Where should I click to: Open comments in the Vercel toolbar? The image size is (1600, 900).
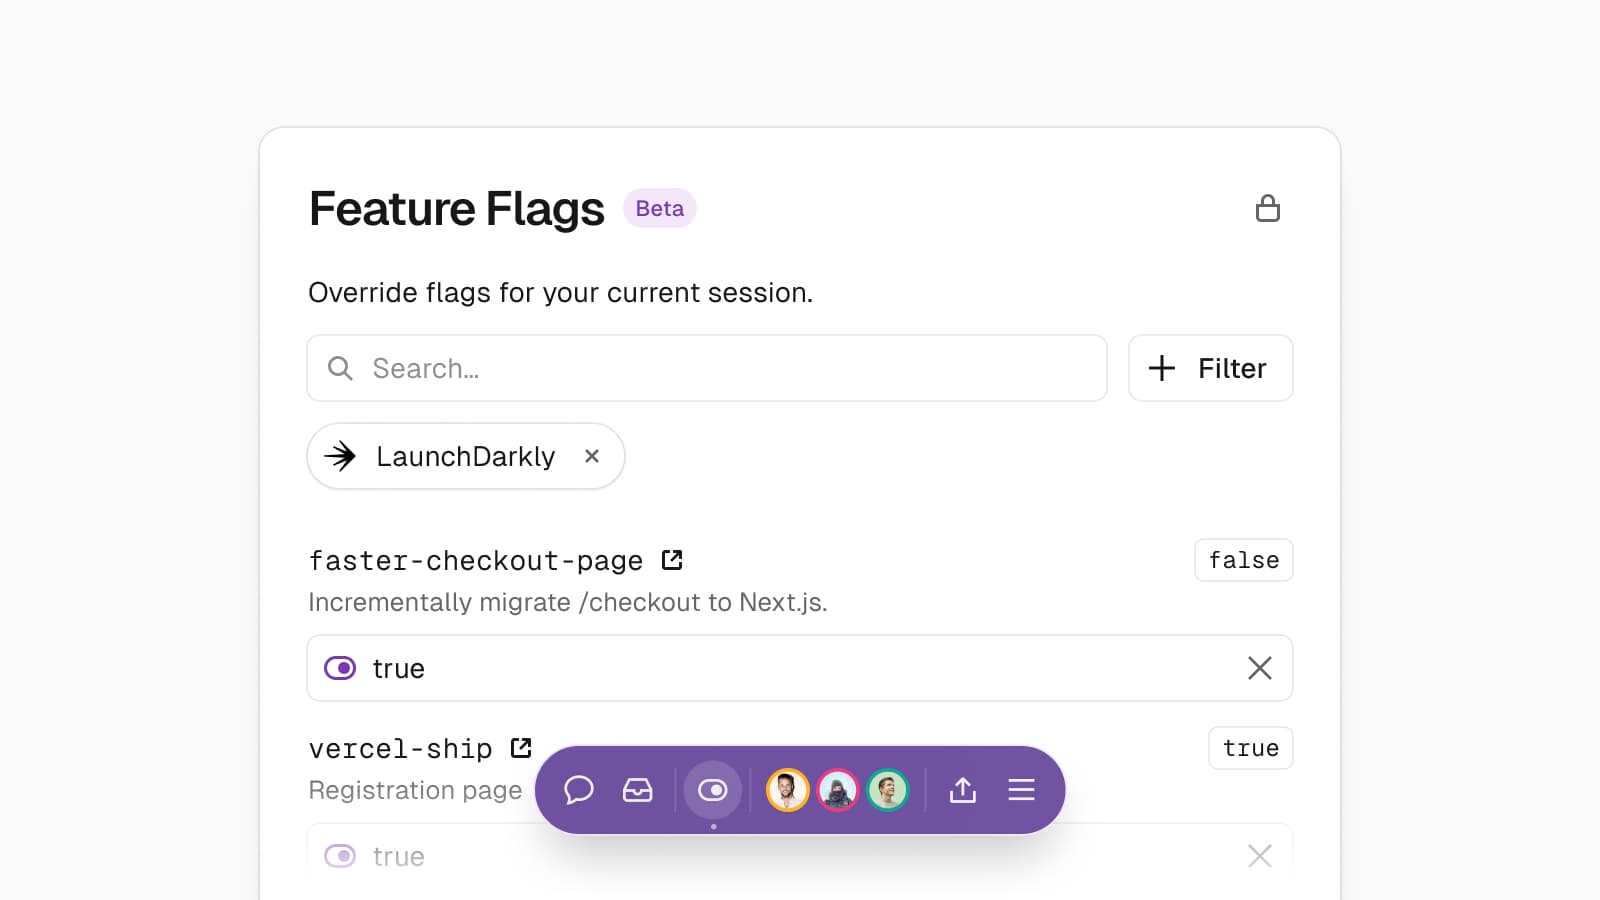(578, 790)
